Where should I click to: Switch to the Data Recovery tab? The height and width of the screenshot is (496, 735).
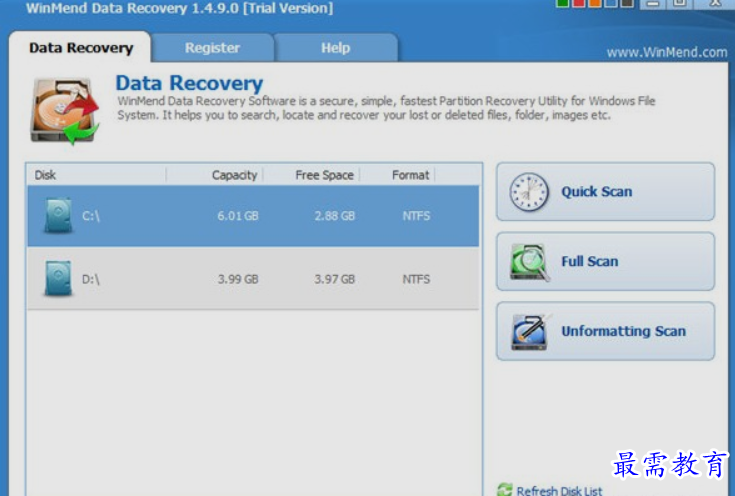80,47
